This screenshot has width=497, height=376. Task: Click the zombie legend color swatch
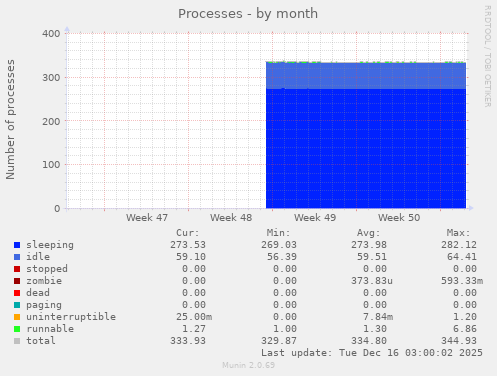17,281
